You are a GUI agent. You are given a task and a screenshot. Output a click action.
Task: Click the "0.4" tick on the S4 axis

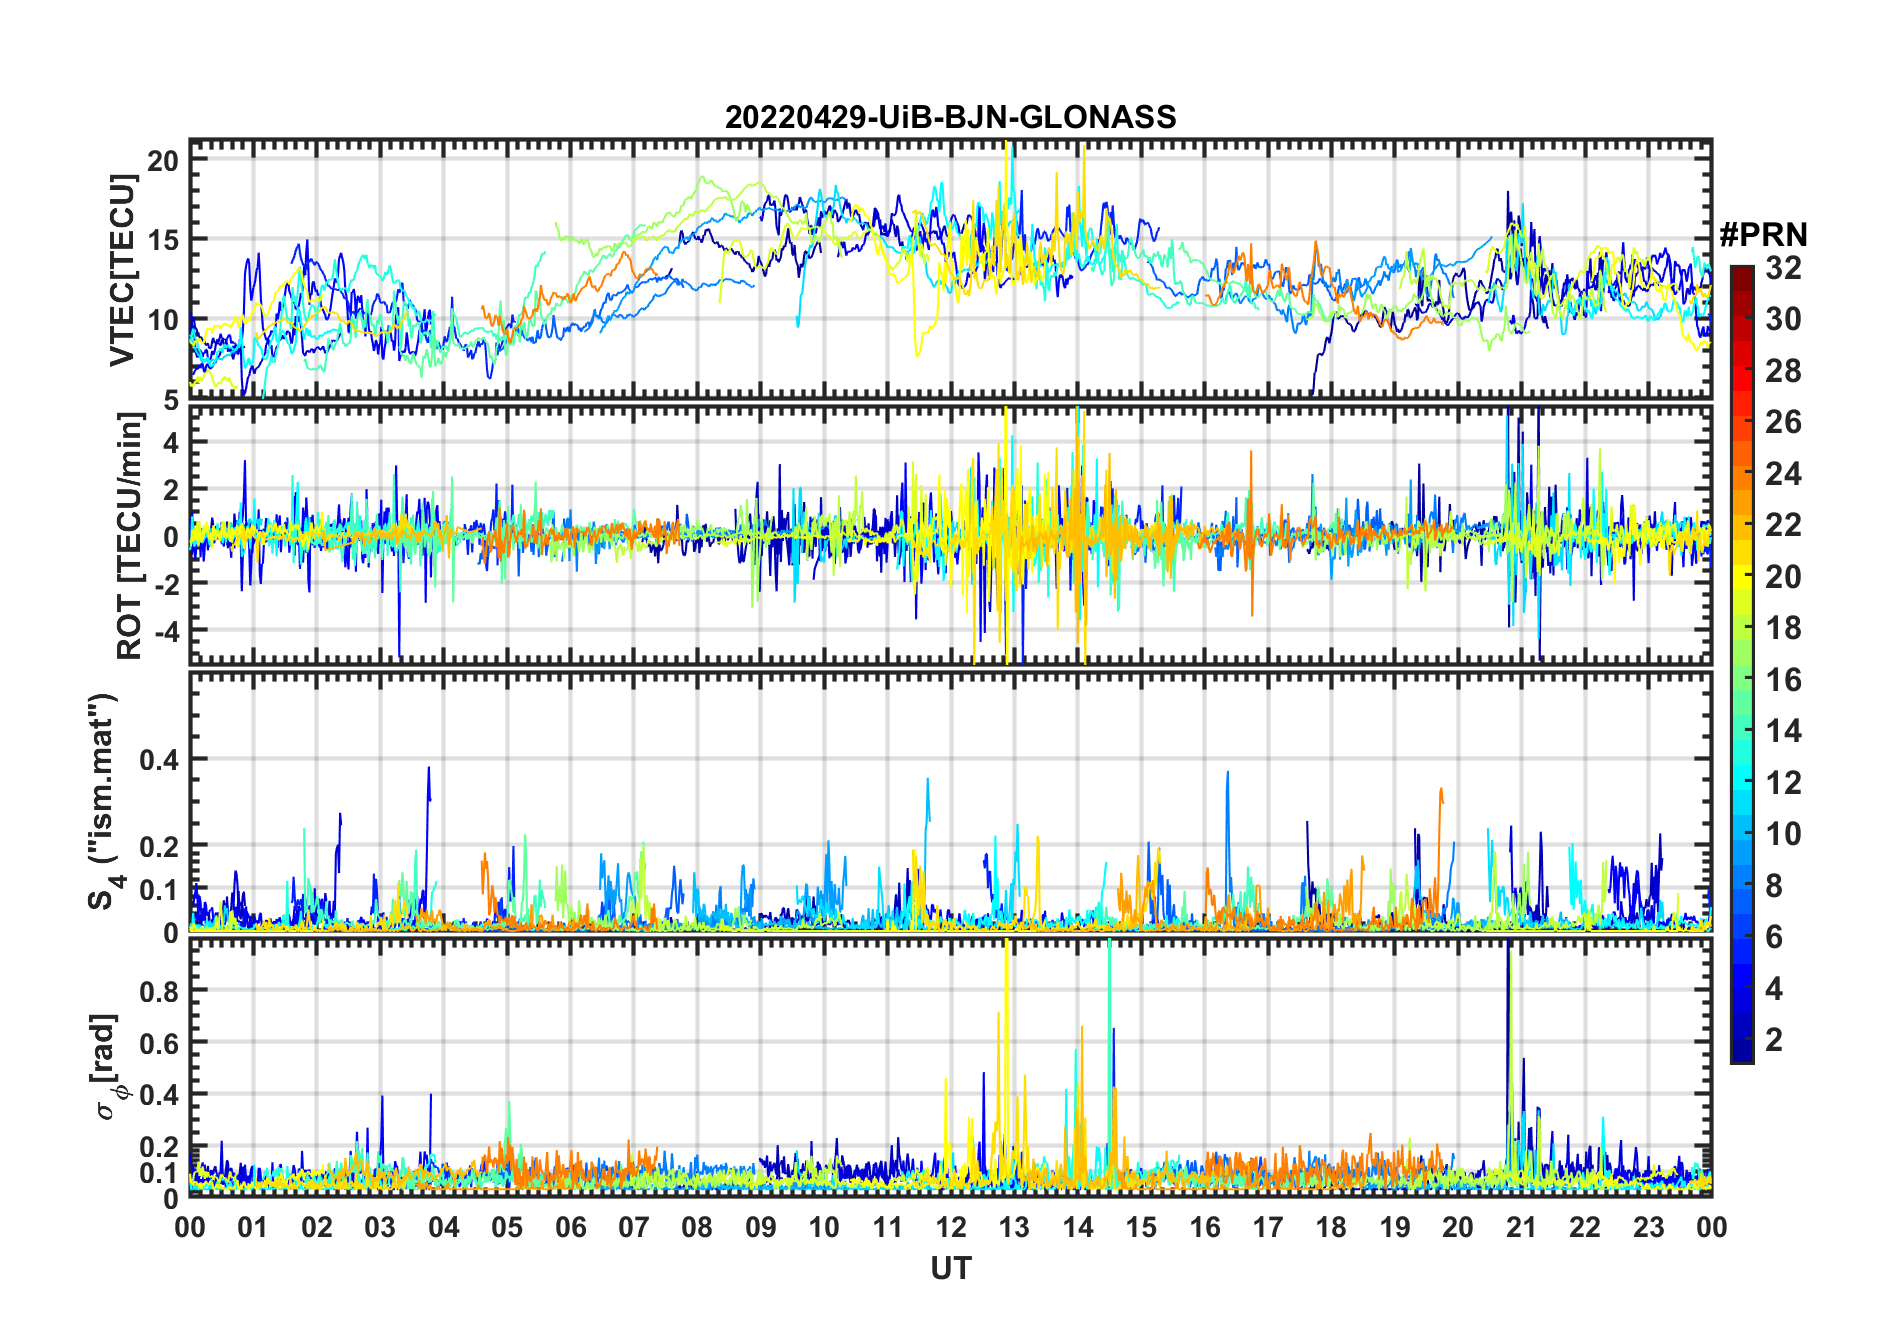point(159,760)
